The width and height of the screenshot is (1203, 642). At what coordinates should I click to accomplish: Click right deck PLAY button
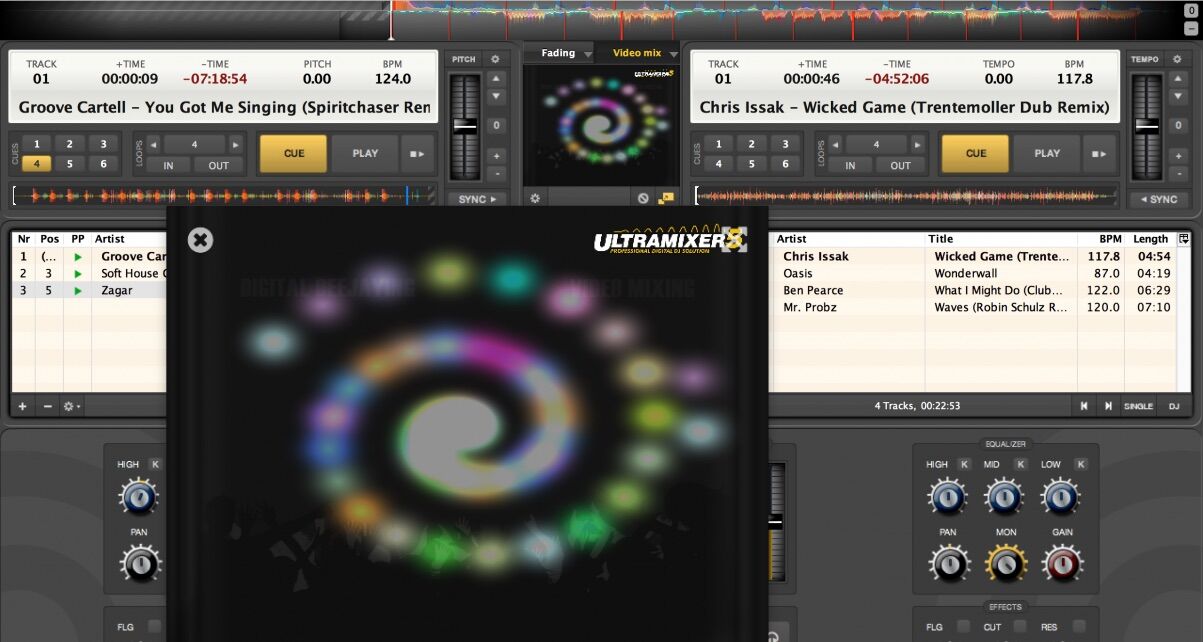pyautogui.click(x=1047, y=154)
